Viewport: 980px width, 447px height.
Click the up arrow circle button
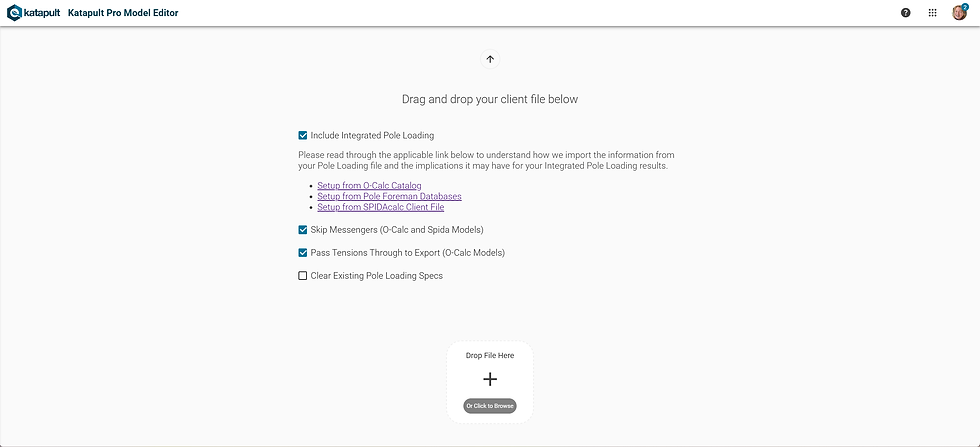(x=490, y=59)
